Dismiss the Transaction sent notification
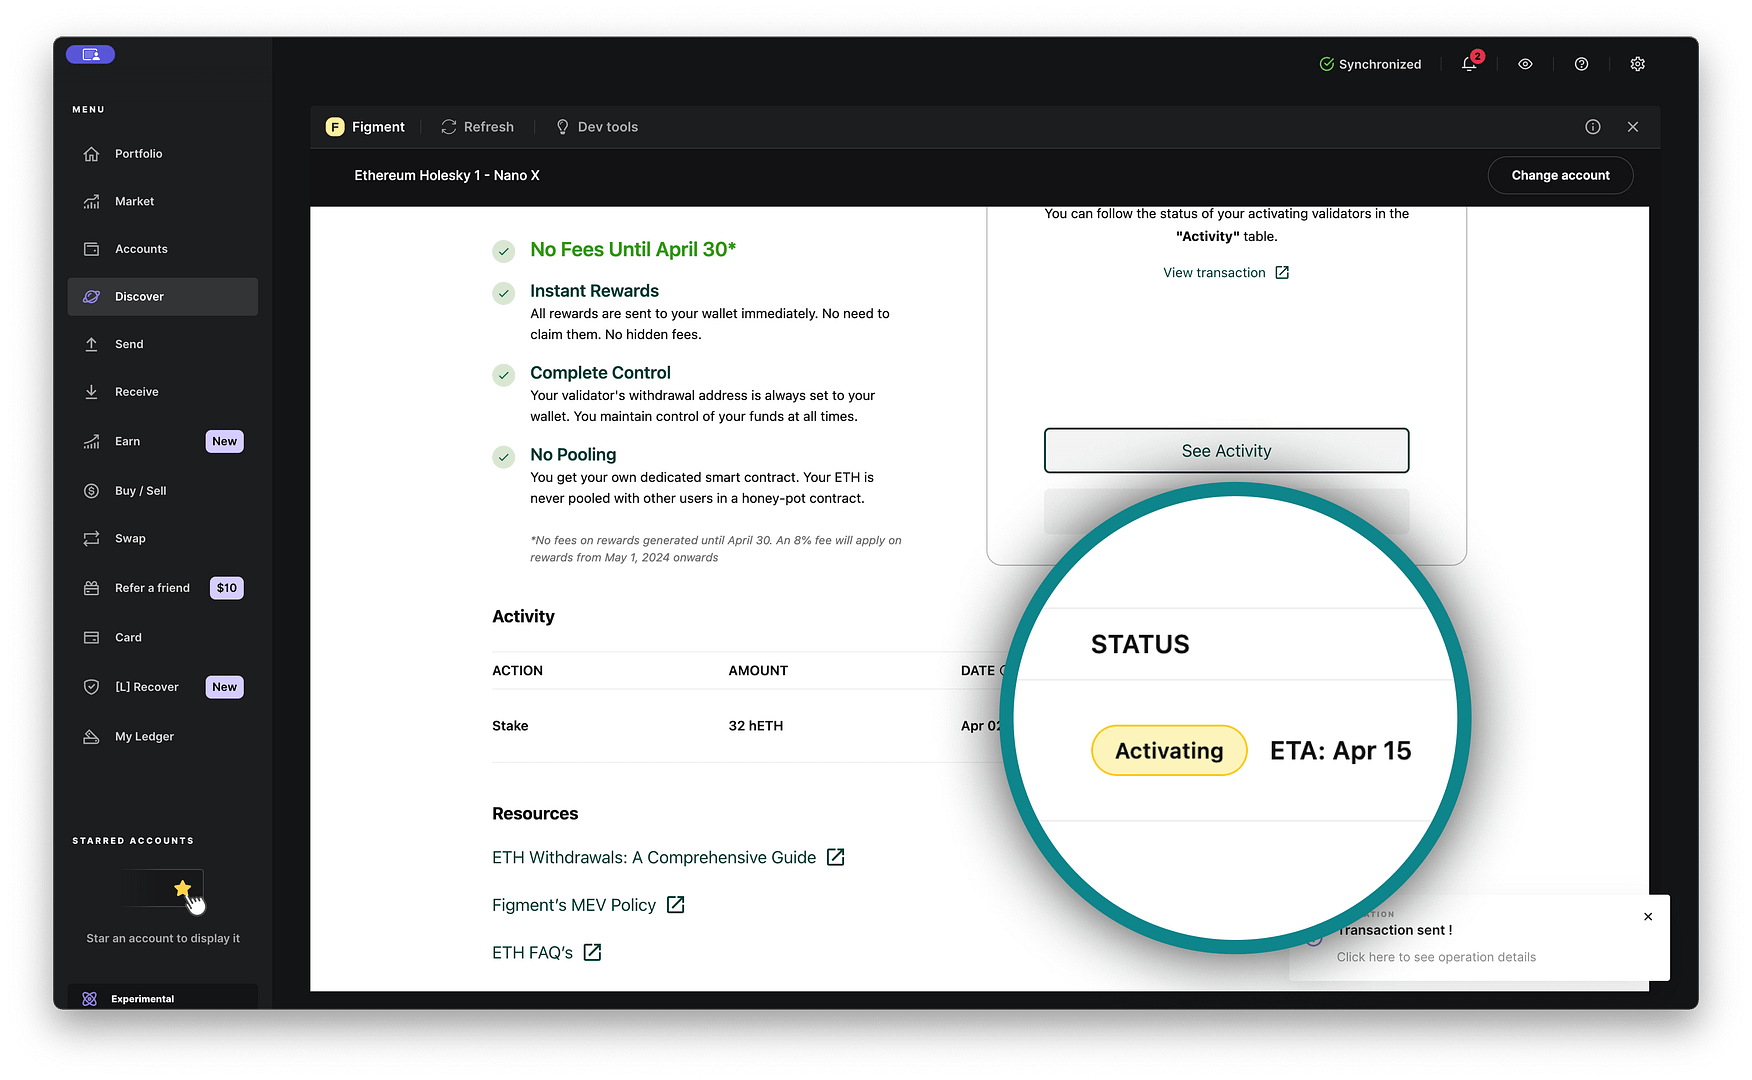 [1648, 917]
